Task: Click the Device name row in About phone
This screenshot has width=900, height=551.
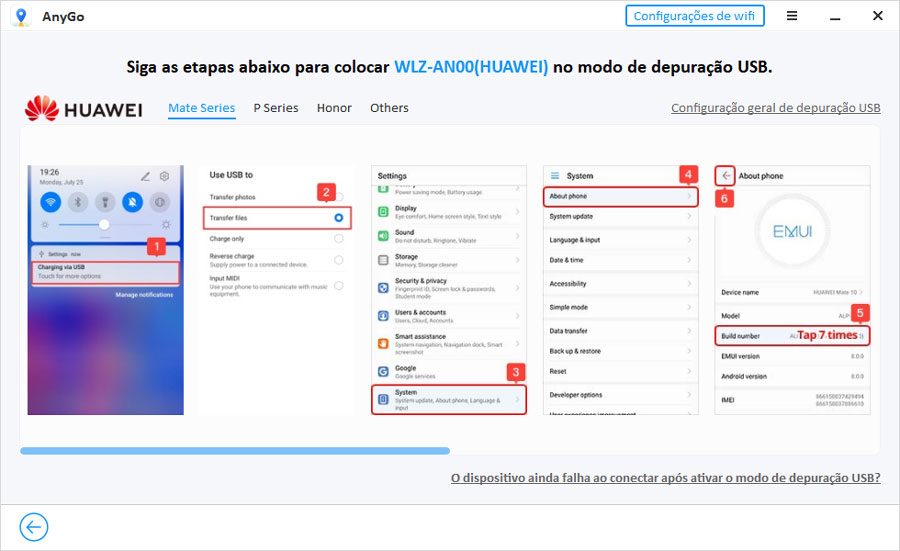Action: pyautogui.click(x=792, y=292)
